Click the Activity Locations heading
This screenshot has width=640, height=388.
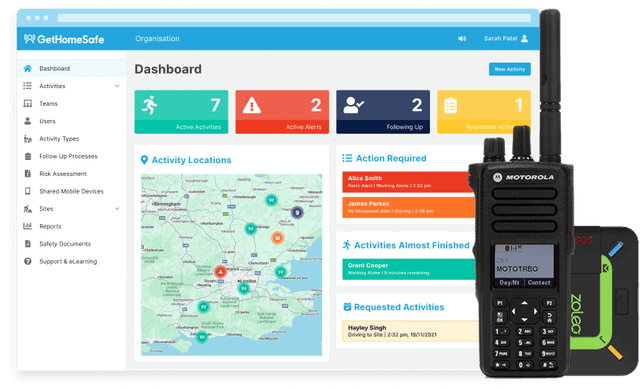point(191,160)
